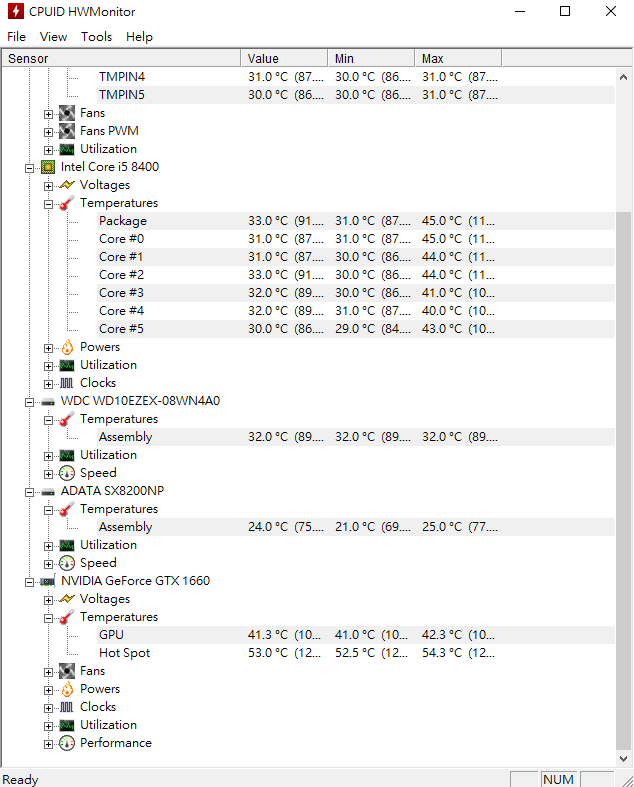The image size is (634, 787).
Task: Select Assembly row under ADATA SX8200NP
Action: click(356, 527)
